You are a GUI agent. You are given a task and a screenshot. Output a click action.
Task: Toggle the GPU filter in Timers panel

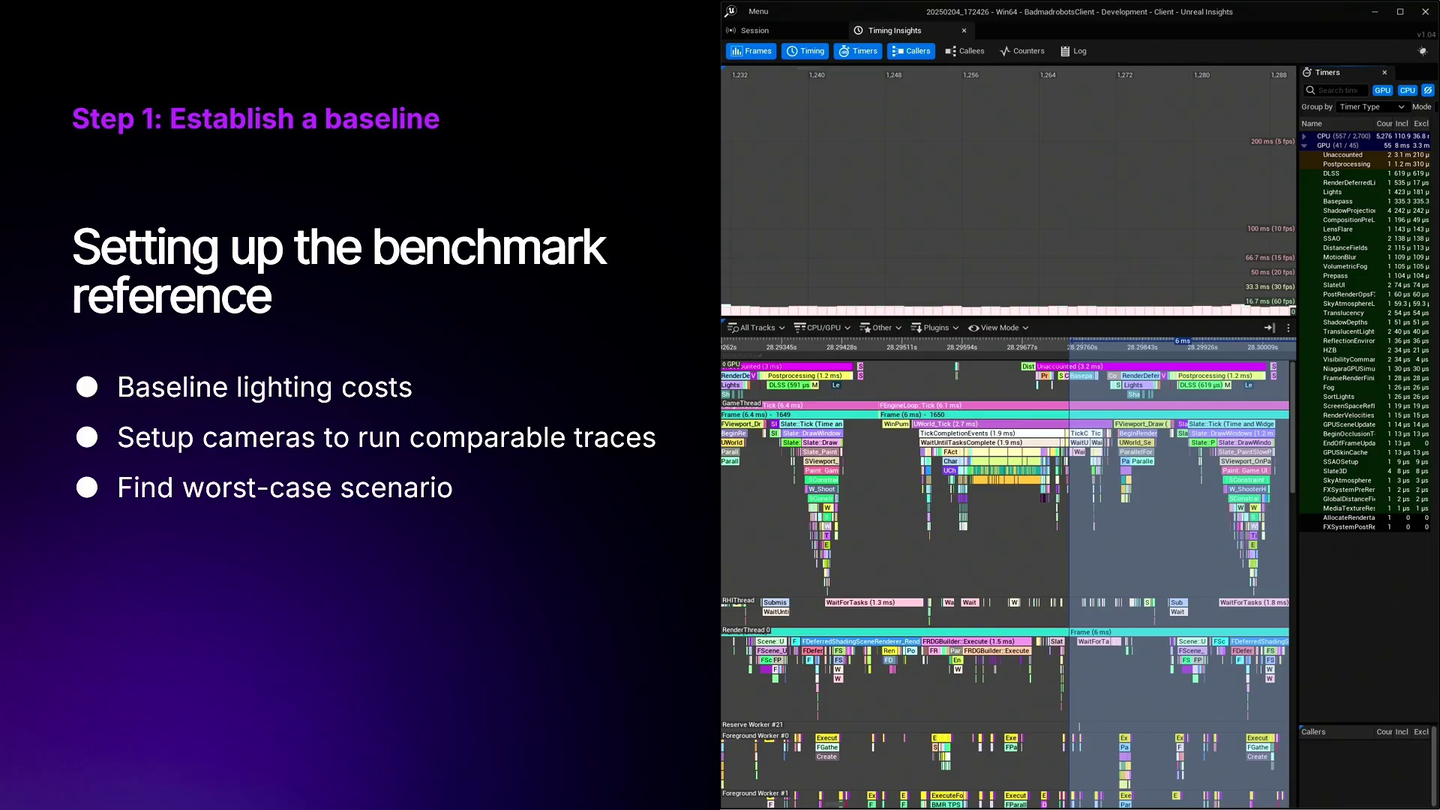pos(1382,90)
